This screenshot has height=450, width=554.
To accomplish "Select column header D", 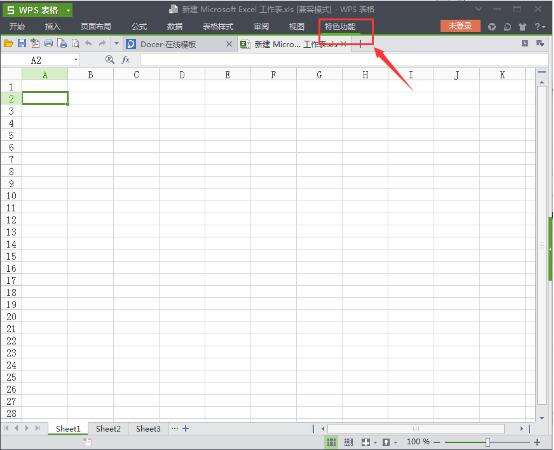I will (x=182, y=75).
